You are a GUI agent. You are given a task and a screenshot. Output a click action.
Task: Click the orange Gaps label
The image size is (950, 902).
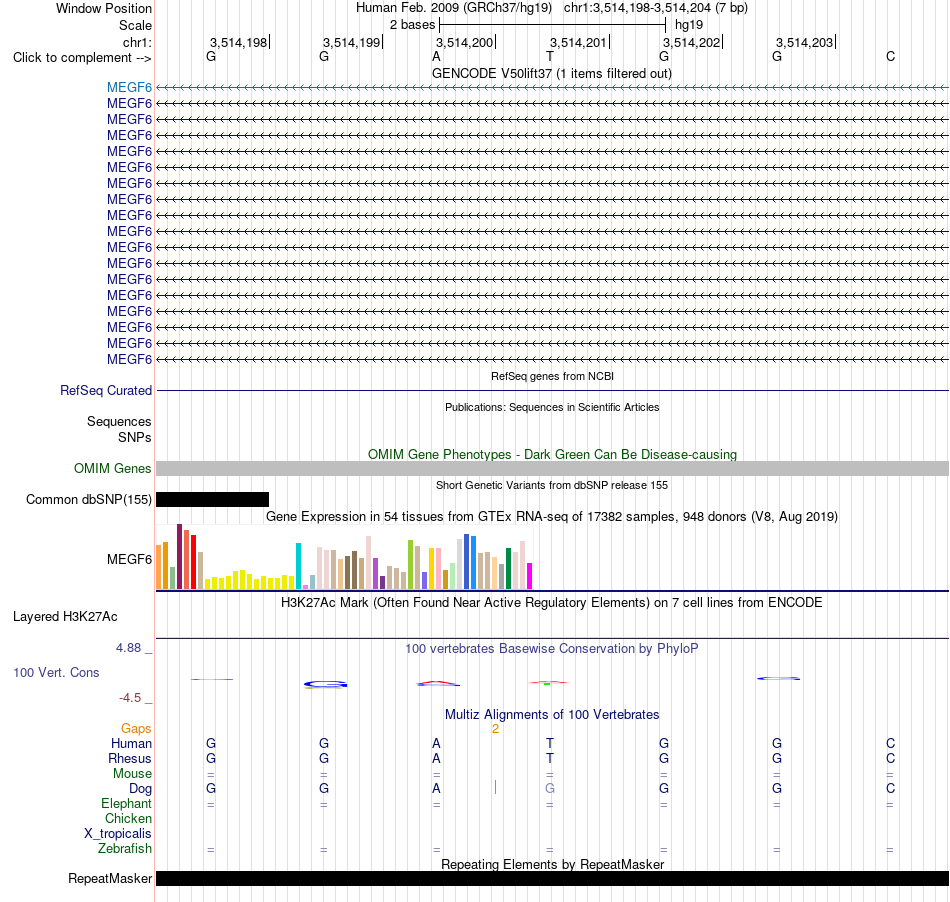coord(136,729)
